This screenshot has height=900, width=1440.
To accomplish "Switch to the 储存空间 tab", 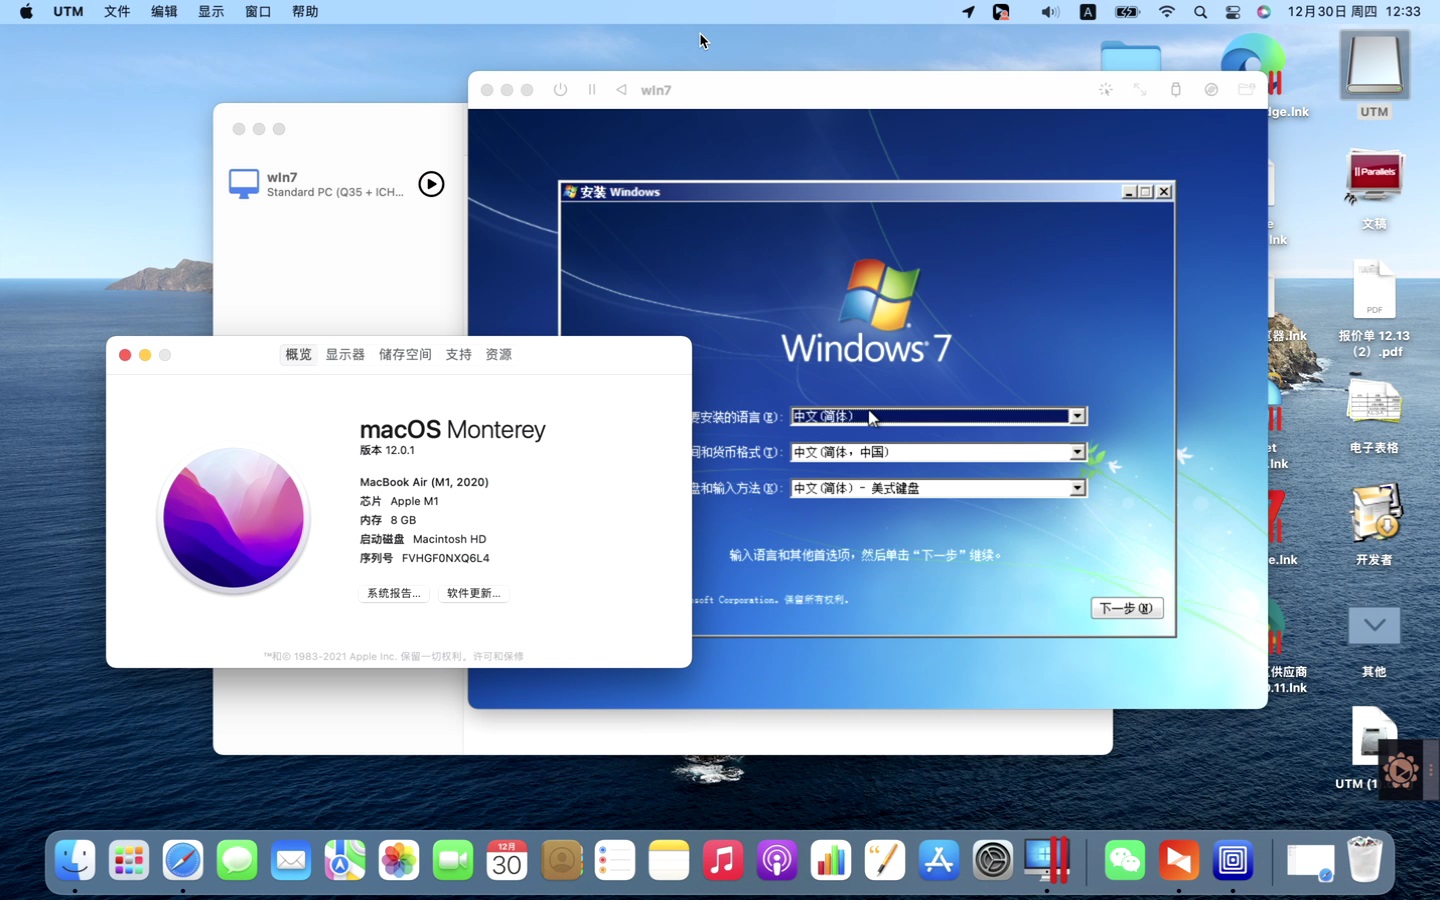I will click(x=405, y=354).
